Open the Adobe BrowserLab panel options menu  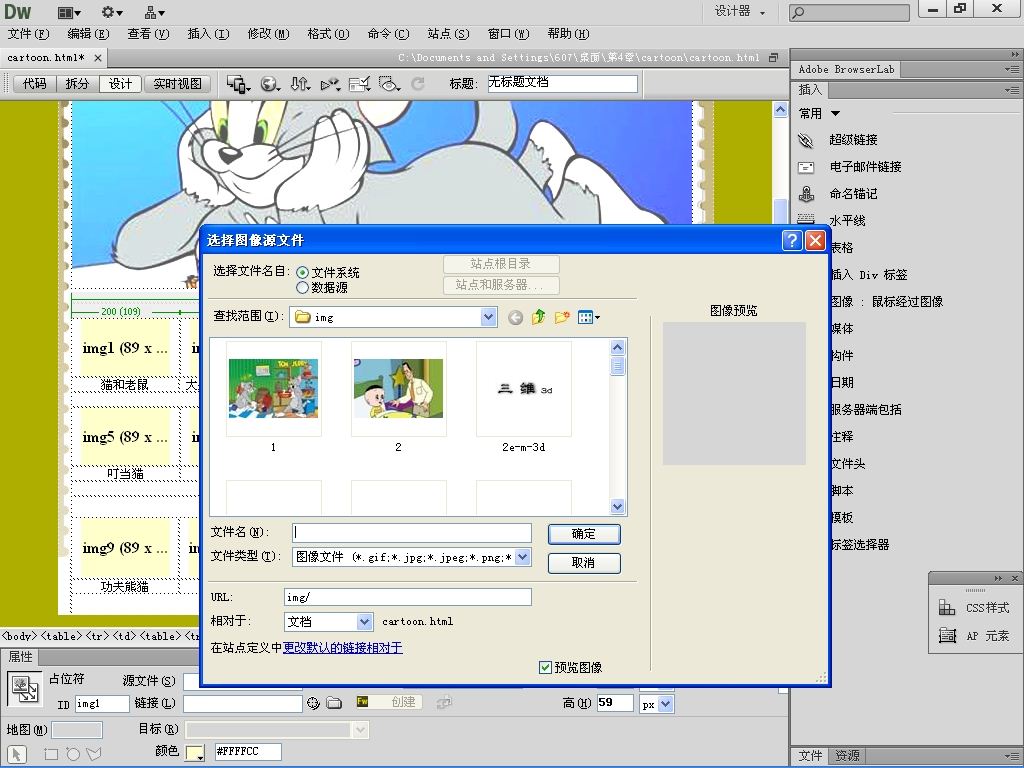click(x=1012, y=69)
